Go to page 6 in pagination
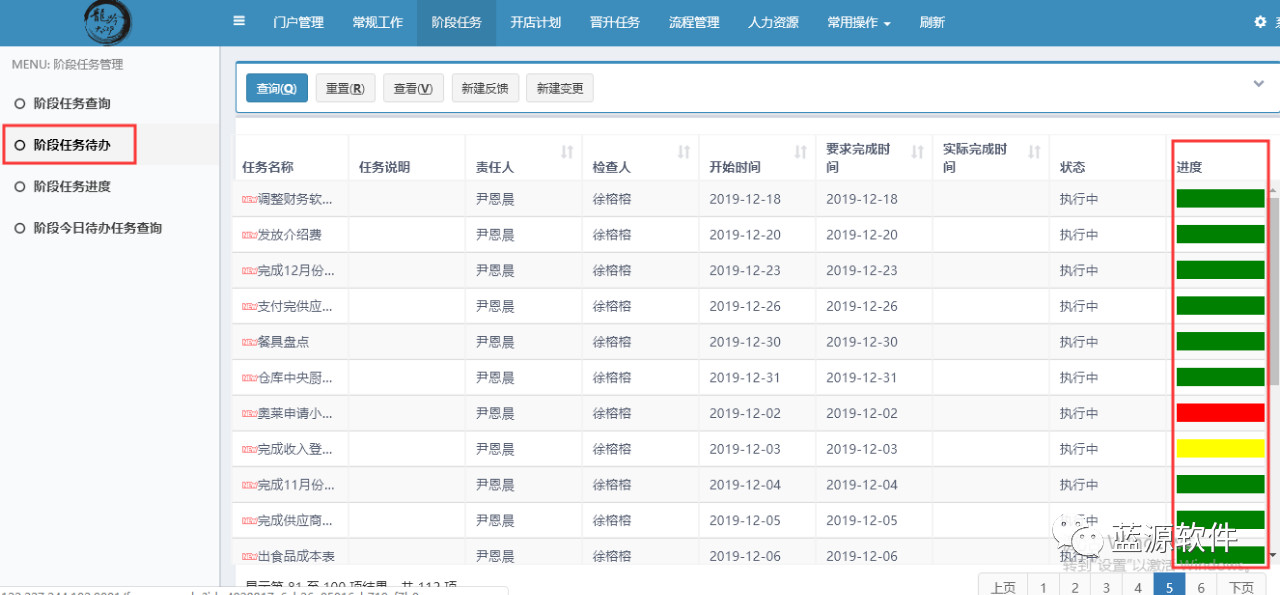 (x=1201, y=587)
